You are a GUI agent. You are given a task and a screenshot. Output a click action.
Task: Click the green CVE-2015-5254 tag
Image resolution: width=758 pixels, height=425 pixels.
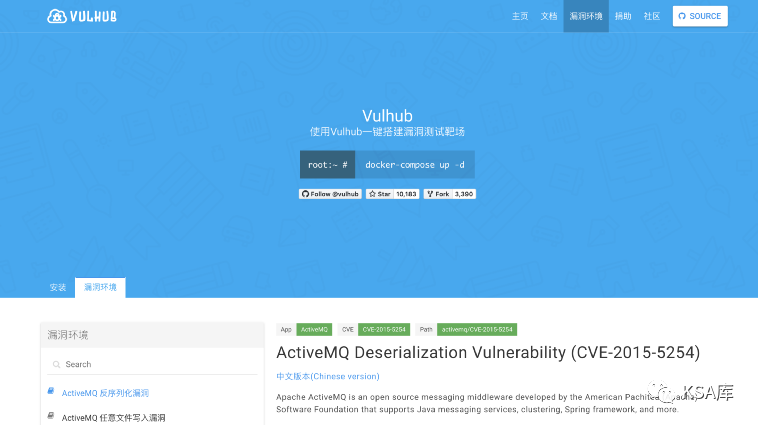point(384,329)
